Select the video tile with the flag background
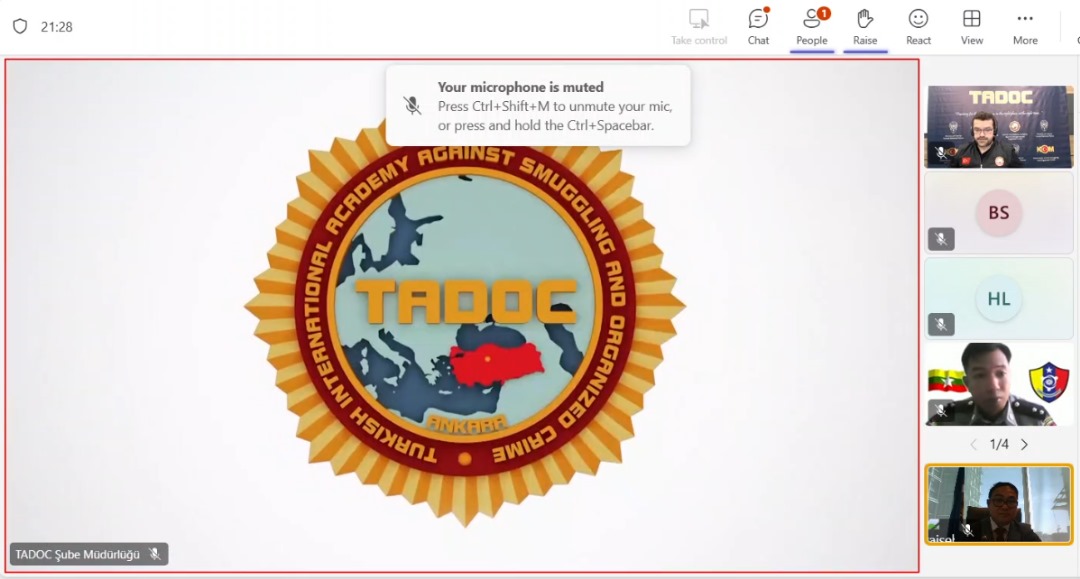This screenshot has height=579, width=1080. tap(999, 384)
